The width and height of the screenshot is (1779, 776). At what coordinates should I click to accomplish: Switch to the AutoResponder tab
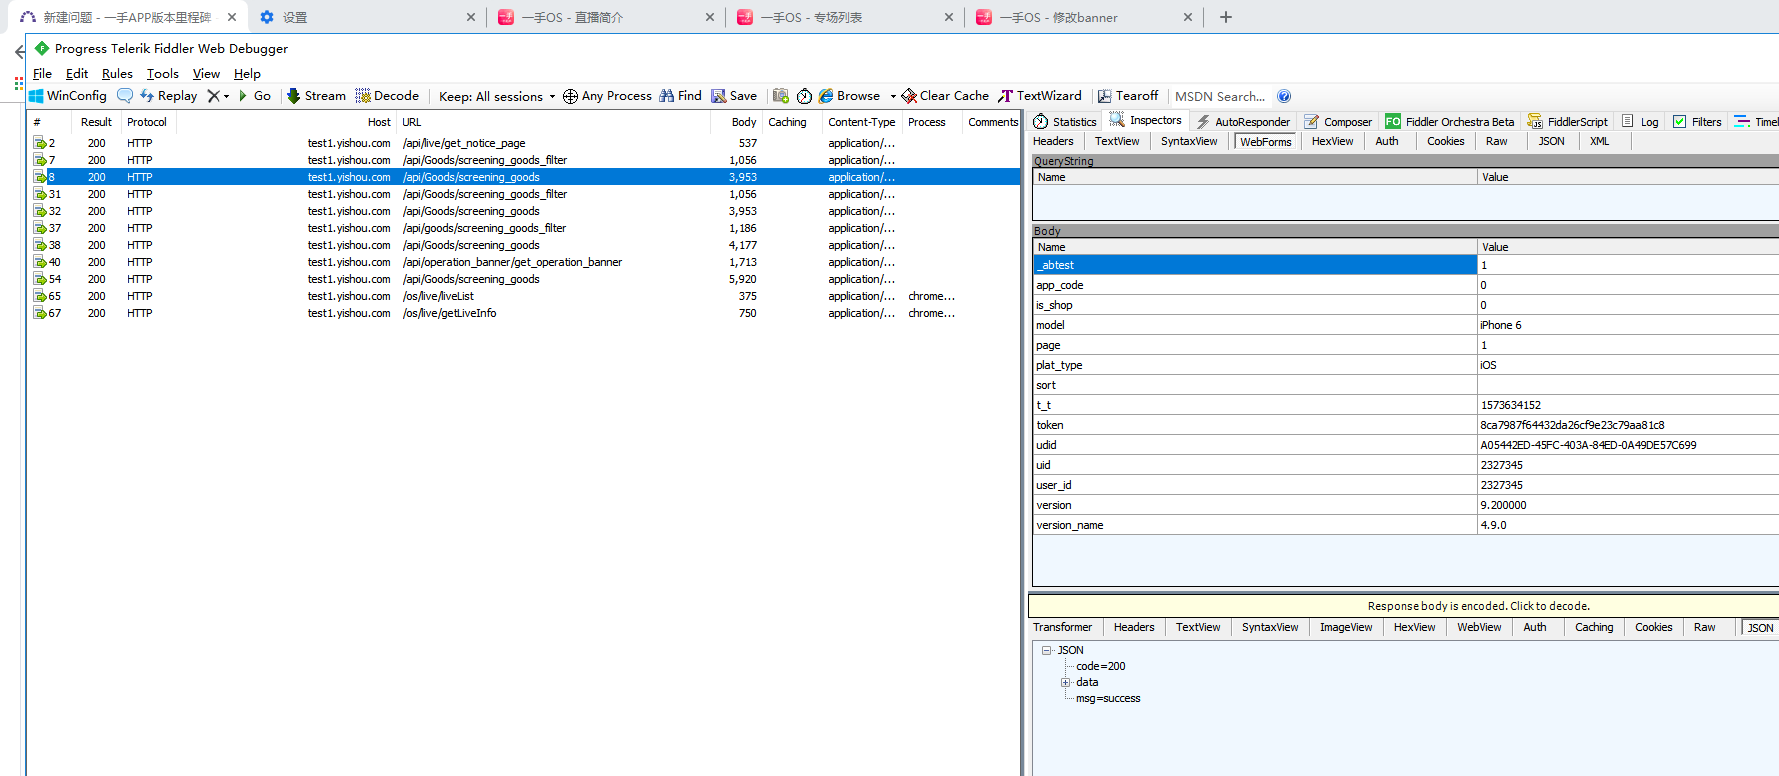(1243, 122)
